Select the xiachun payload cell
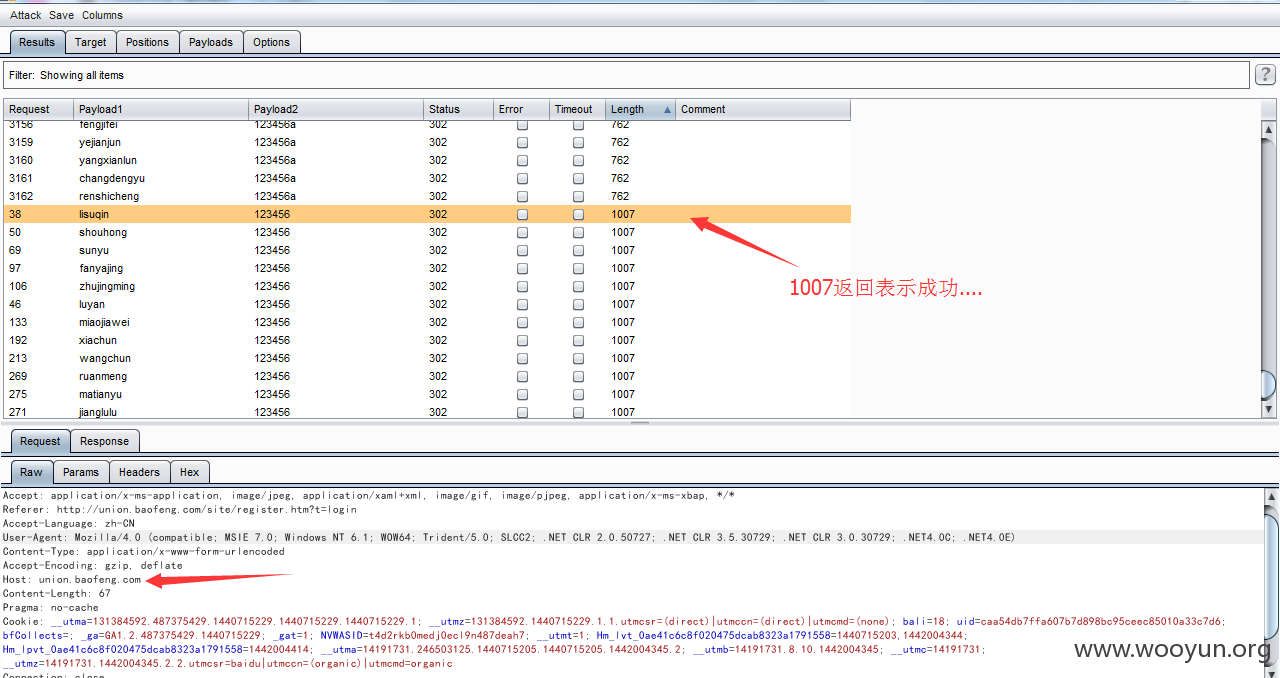Viewport: 1280px width, 678px height. (x=161, y=340)
